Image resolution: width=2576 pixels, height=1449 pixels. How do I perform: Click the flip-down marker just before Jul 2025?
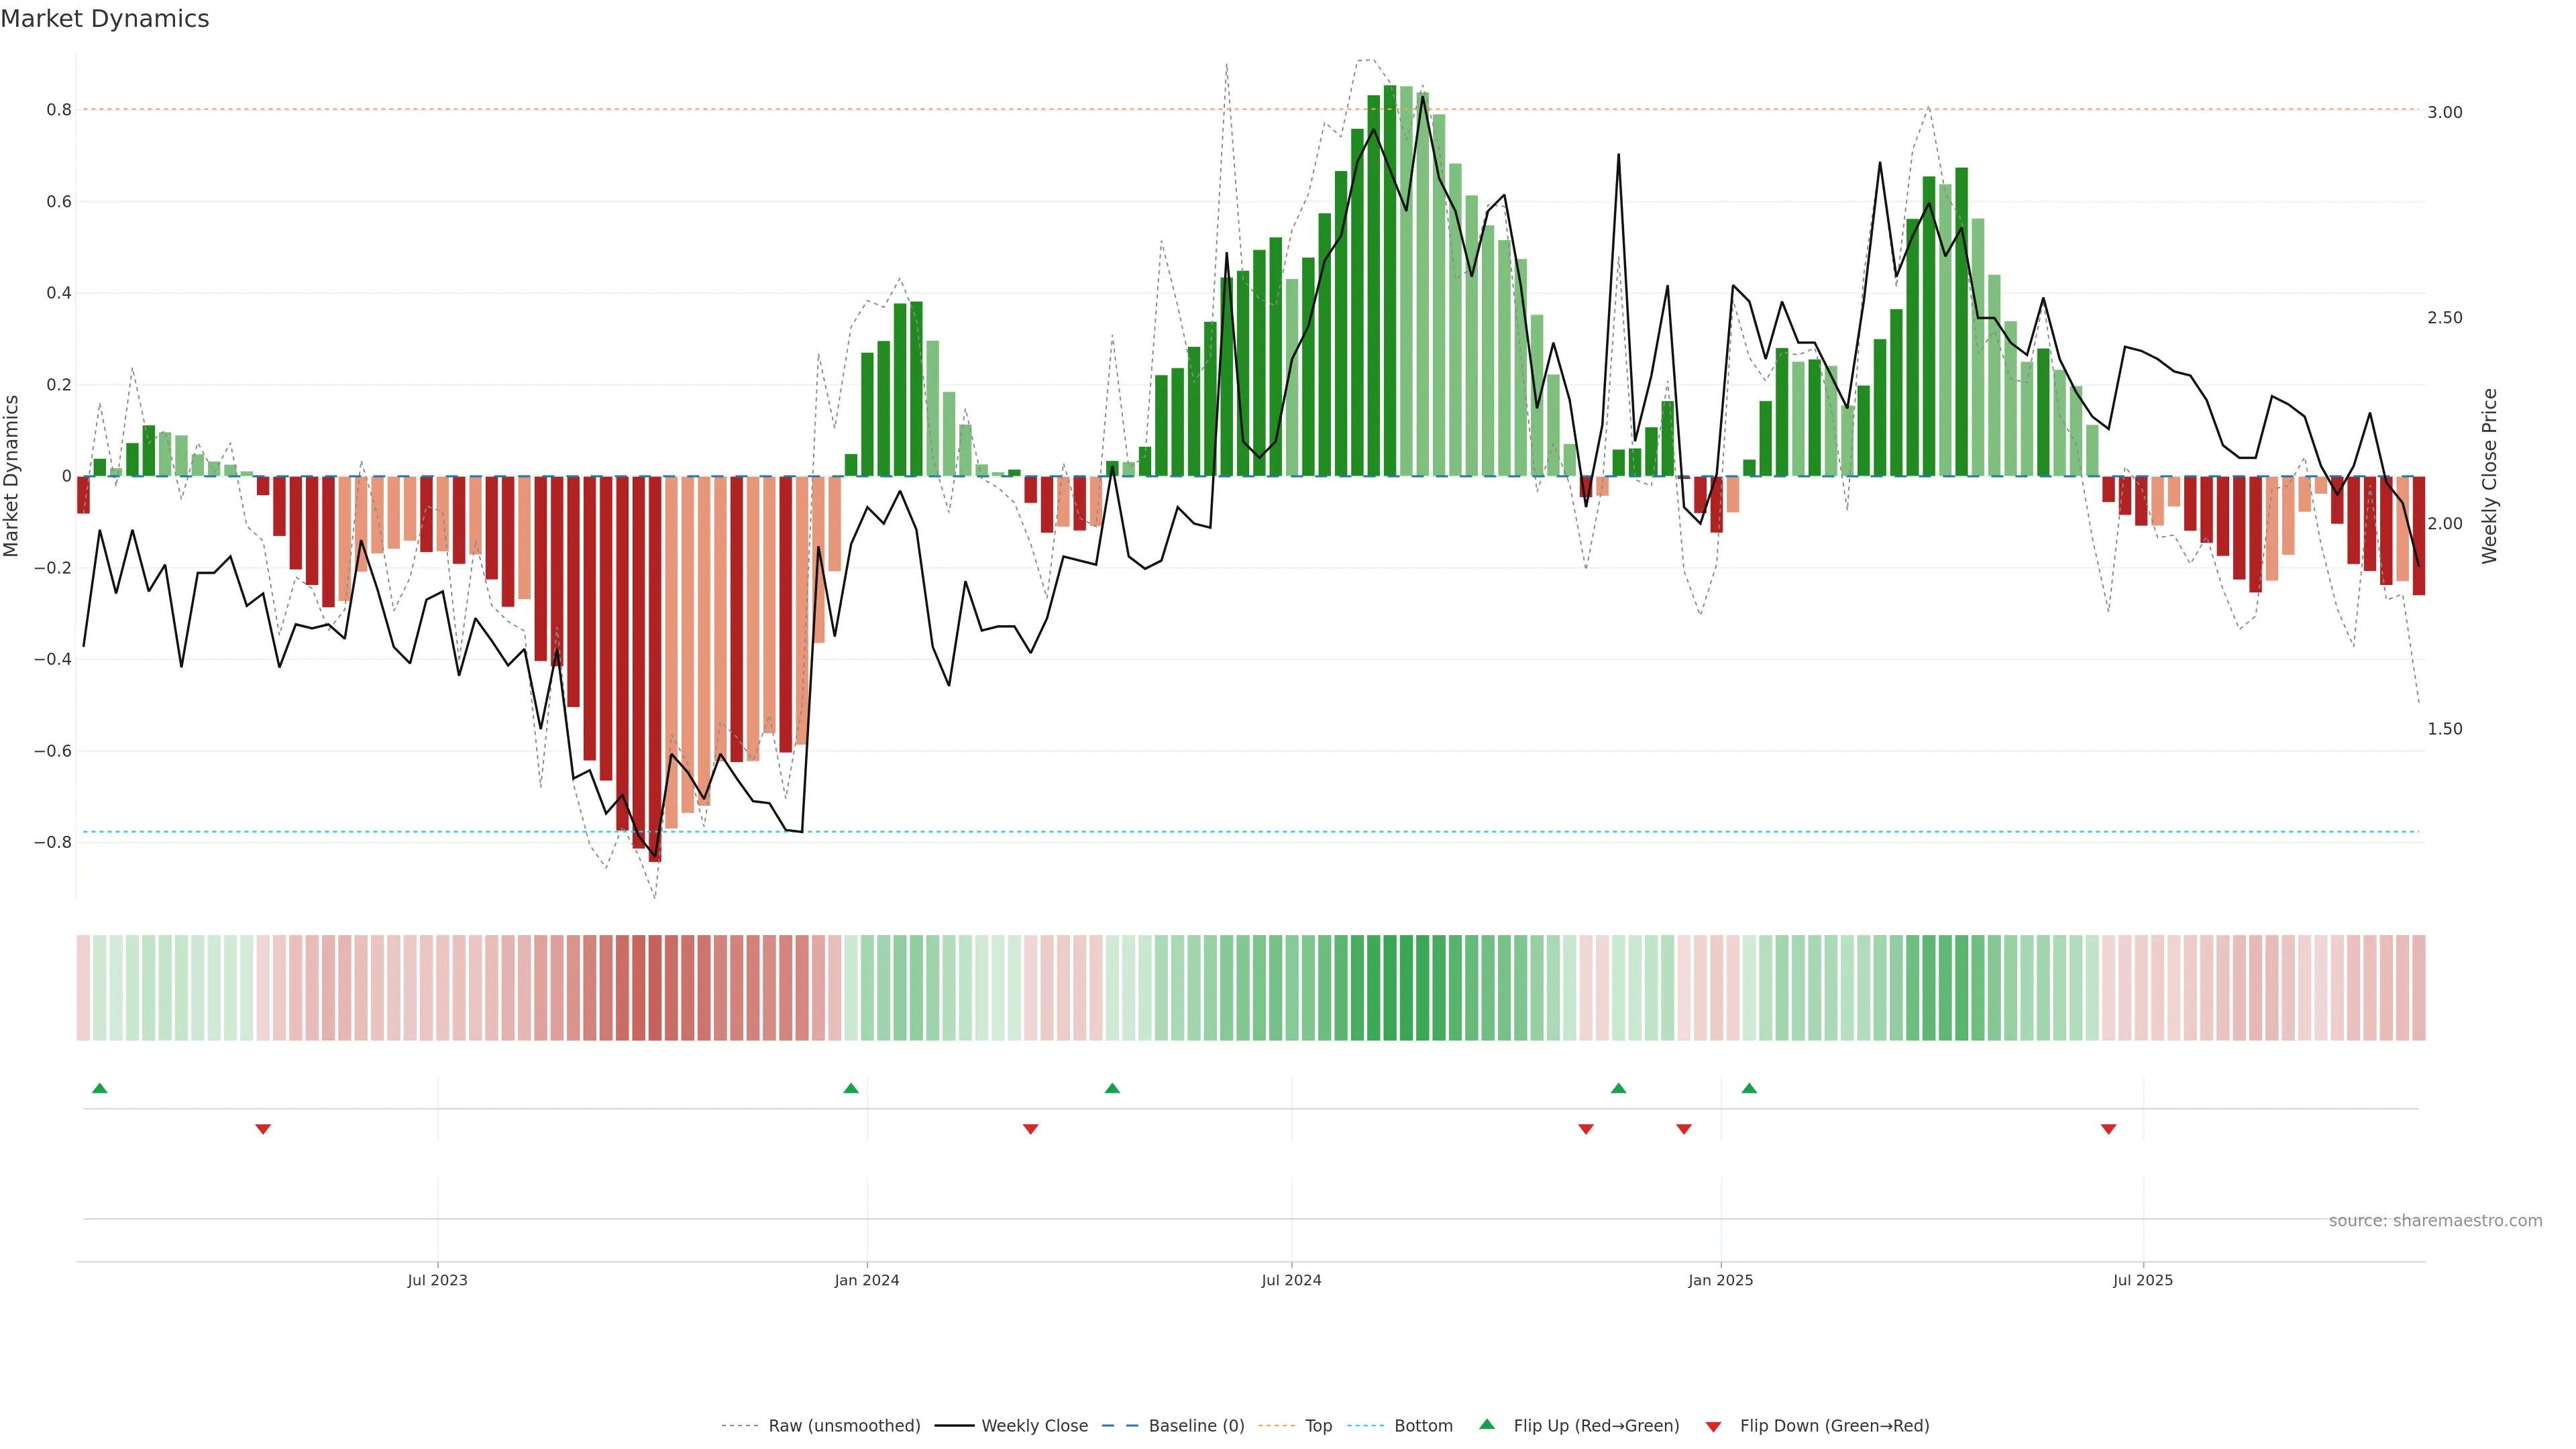tap(2109, 1129)
